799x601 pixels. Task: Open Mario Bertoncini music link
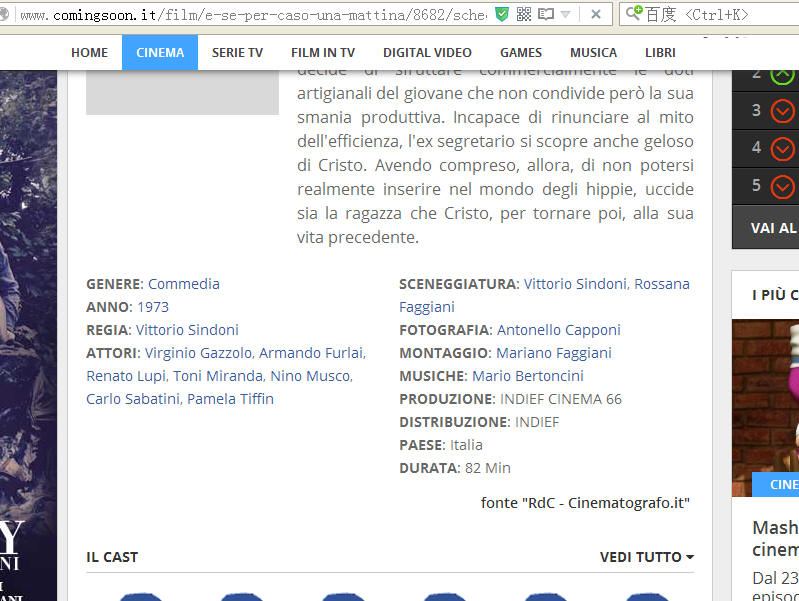(528, 376)
